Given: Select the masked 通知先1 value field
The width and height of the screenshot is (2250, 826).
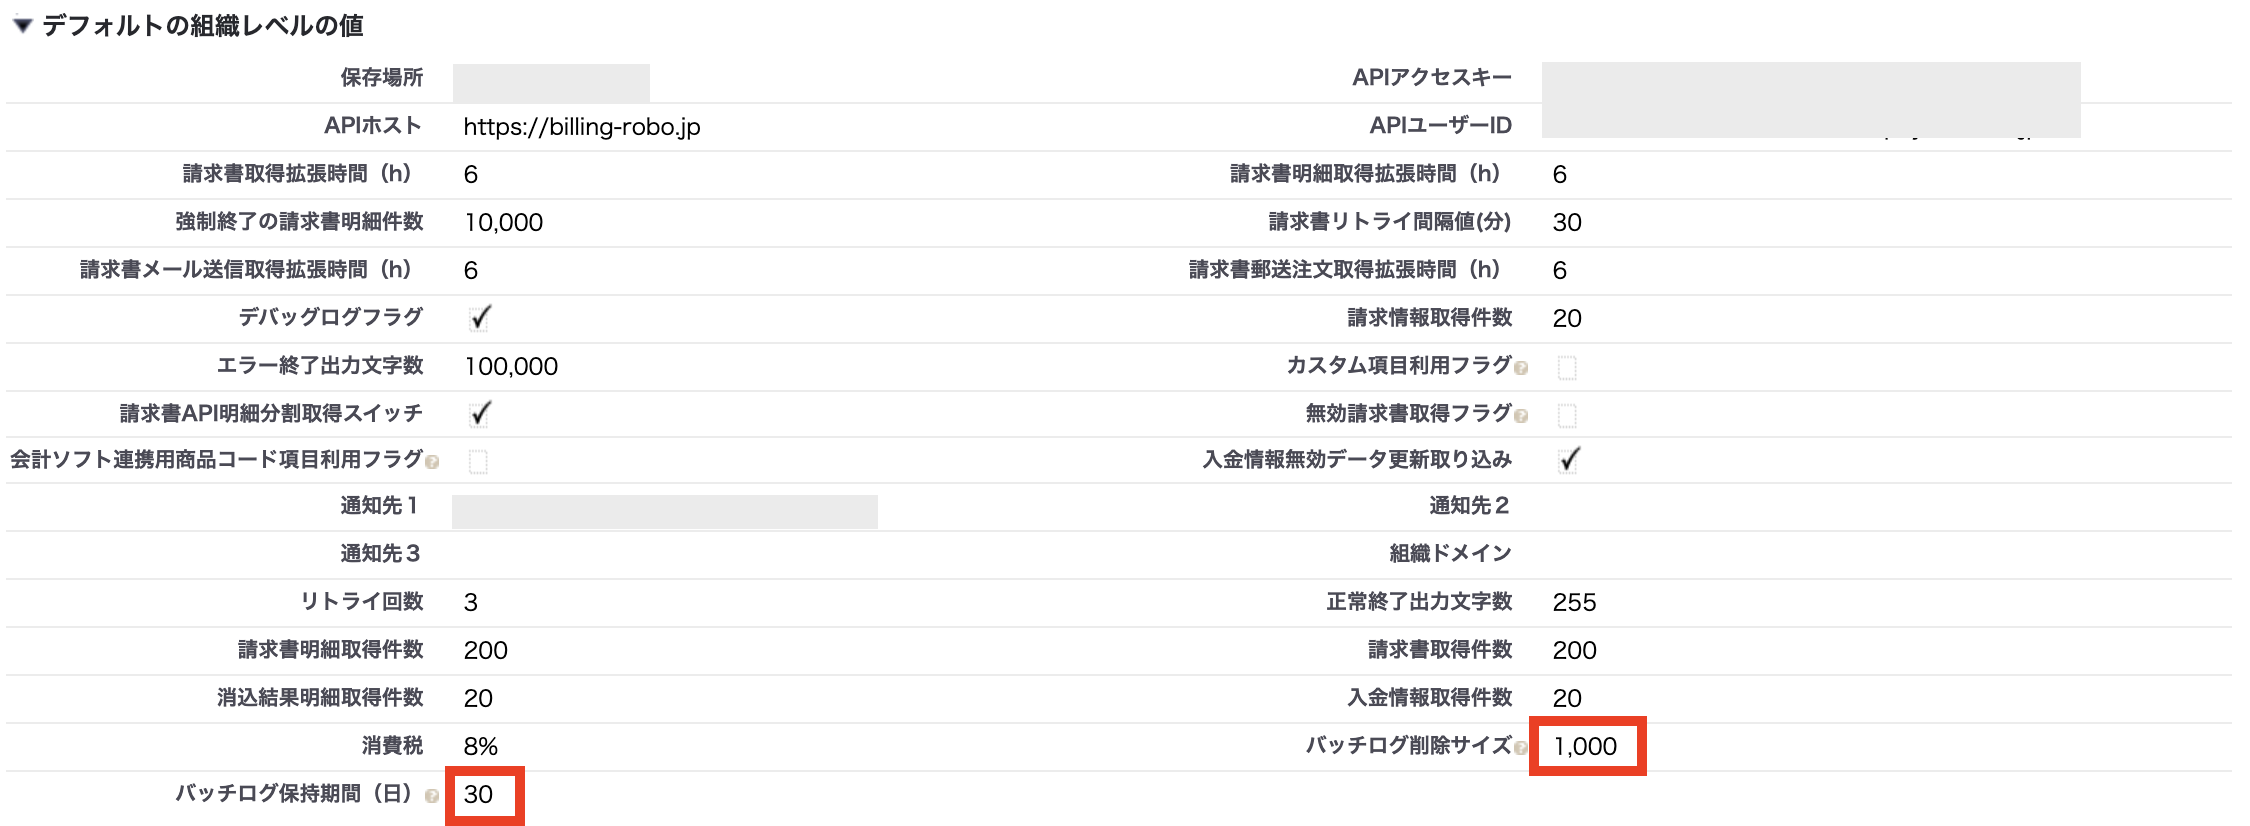Looking at the screenshot, I should [x=665, y=507].
